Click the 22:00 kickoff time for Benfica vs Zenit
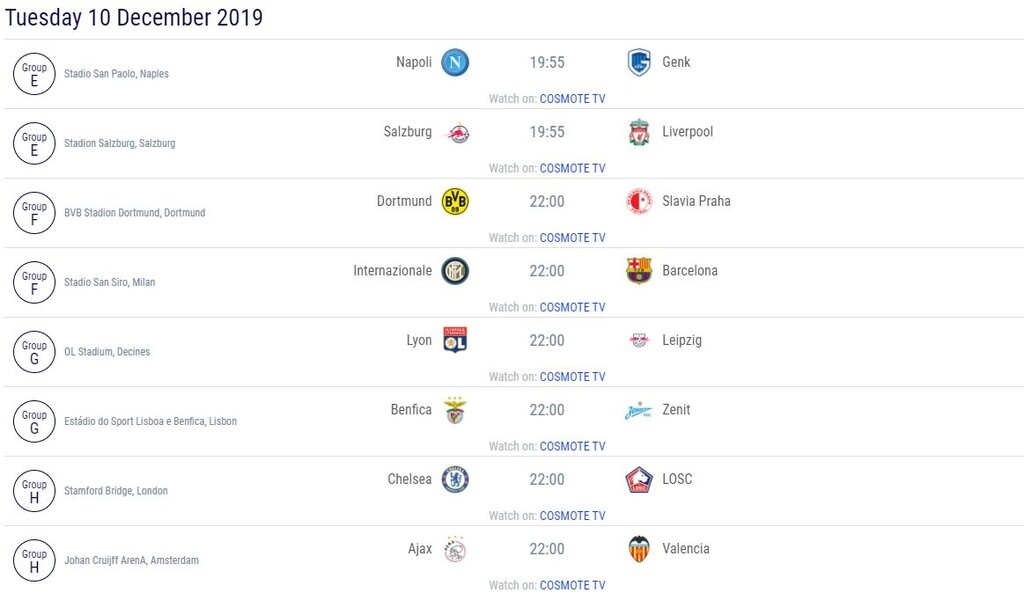 click(x=547, y=410)
